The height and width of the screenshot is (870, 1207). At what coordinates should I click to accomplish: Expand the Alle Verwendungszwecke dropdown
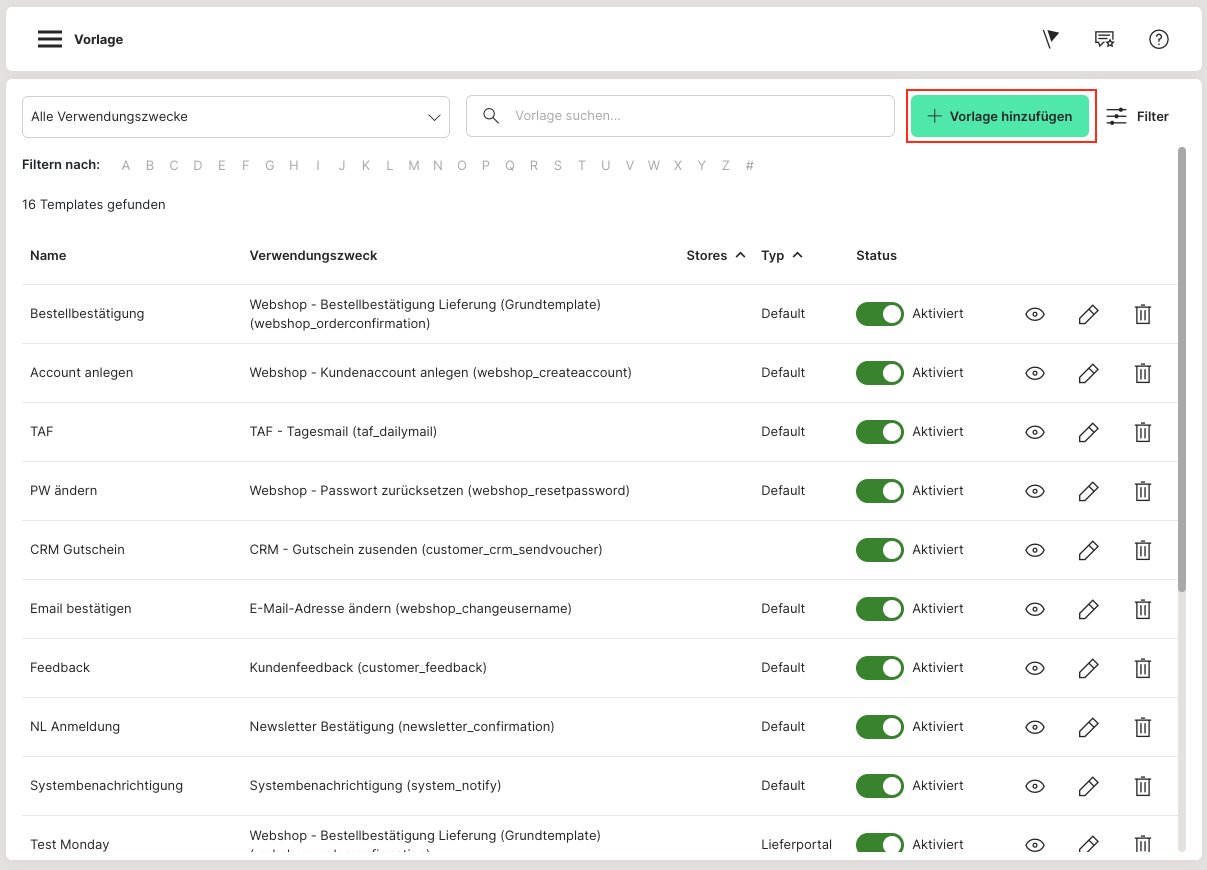(x=236, y=117)
